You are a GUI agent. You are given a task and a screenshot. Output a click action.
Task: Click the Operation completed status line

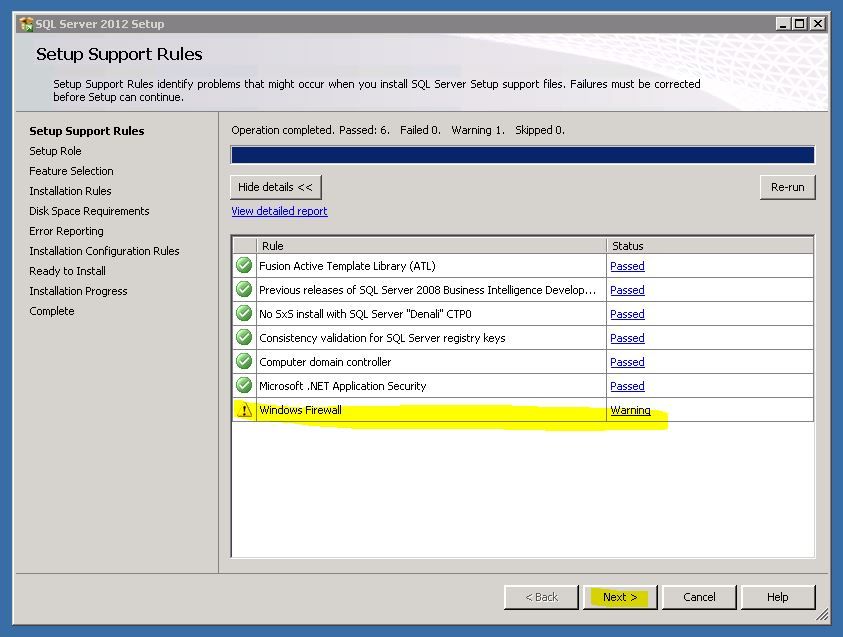coord(398,130)
